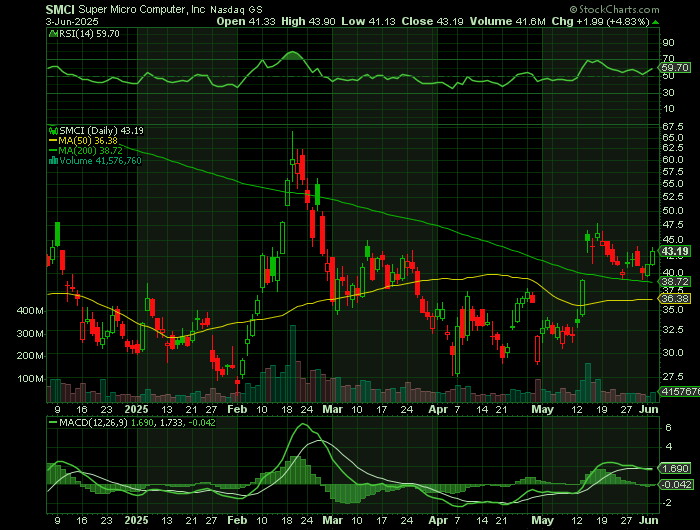Click the 67.5 price axis label
Screen dimensions: 700x530
[x=673, y=127]
